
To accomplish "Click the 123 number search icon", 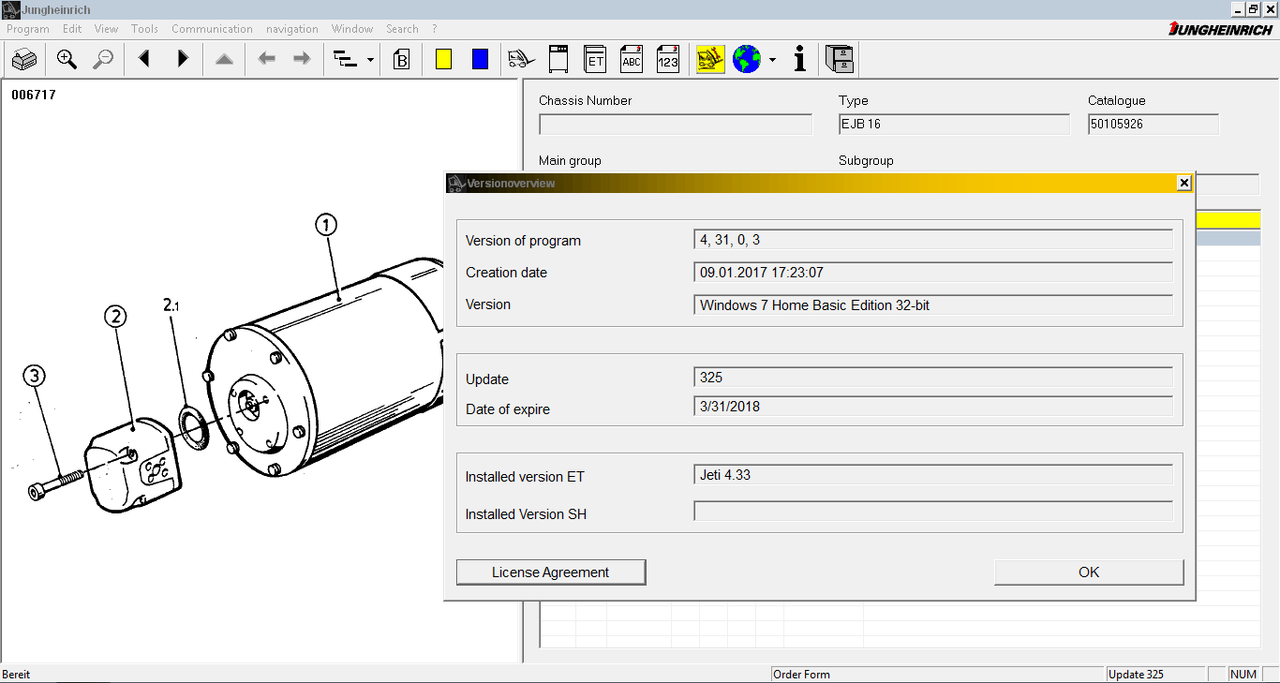I will click(x=668, y=60).
